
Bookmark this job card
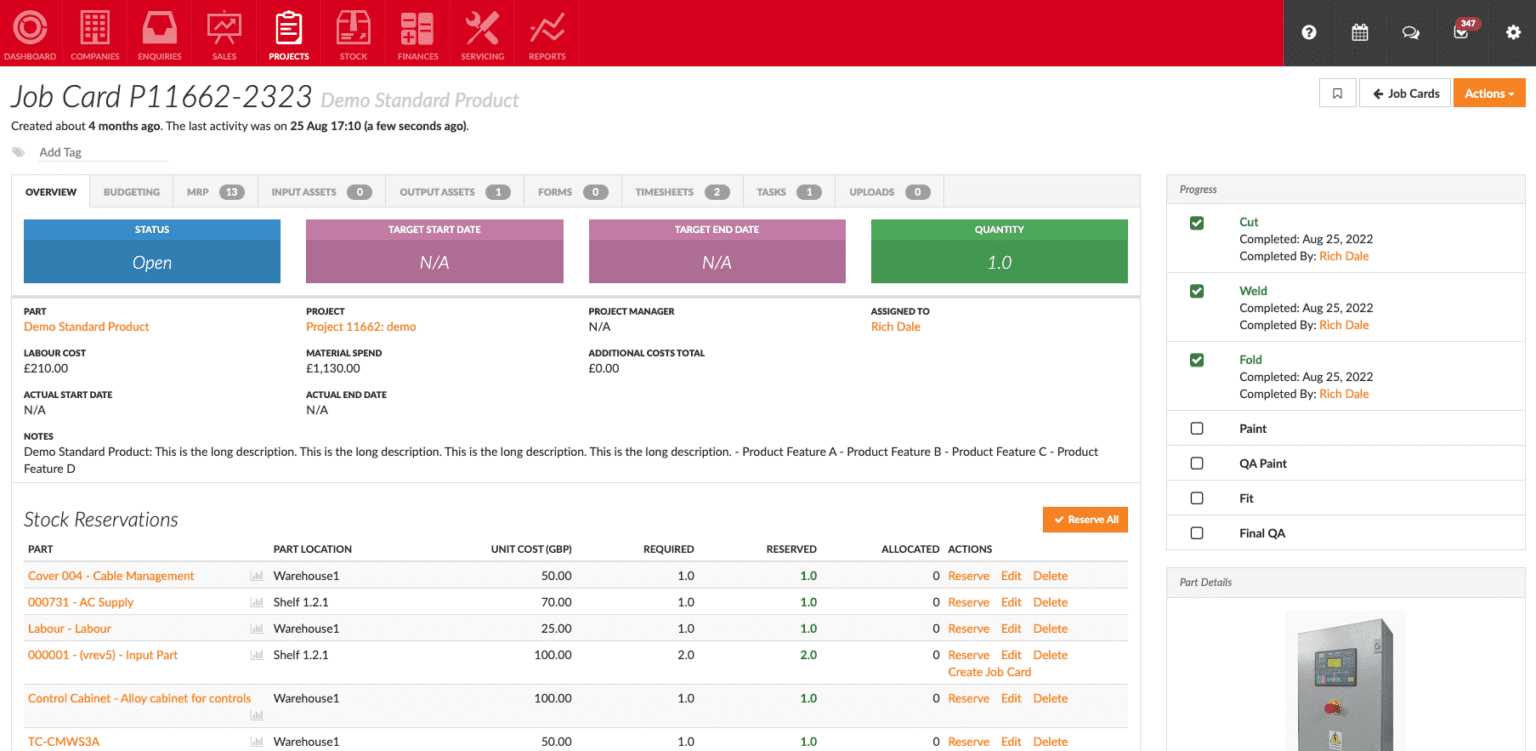pyautogui.click(x=1337, y=92)
